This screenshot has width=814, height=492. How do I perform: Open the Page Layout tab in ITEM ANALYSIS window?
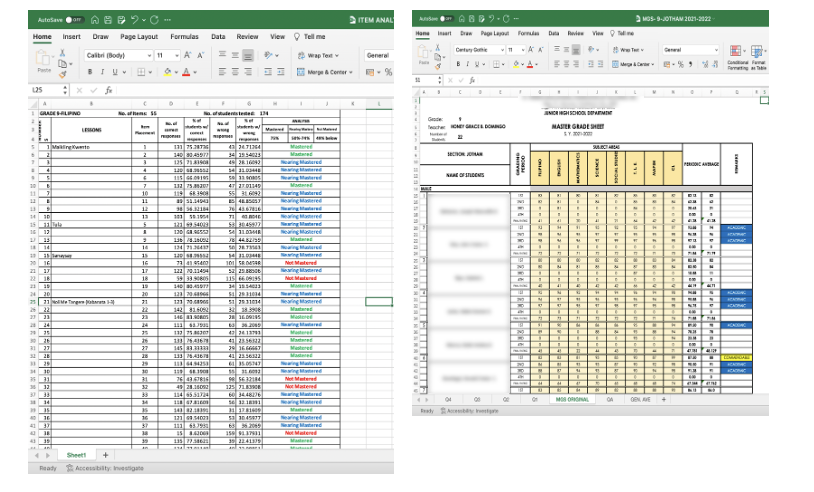[x=139, y=37]
